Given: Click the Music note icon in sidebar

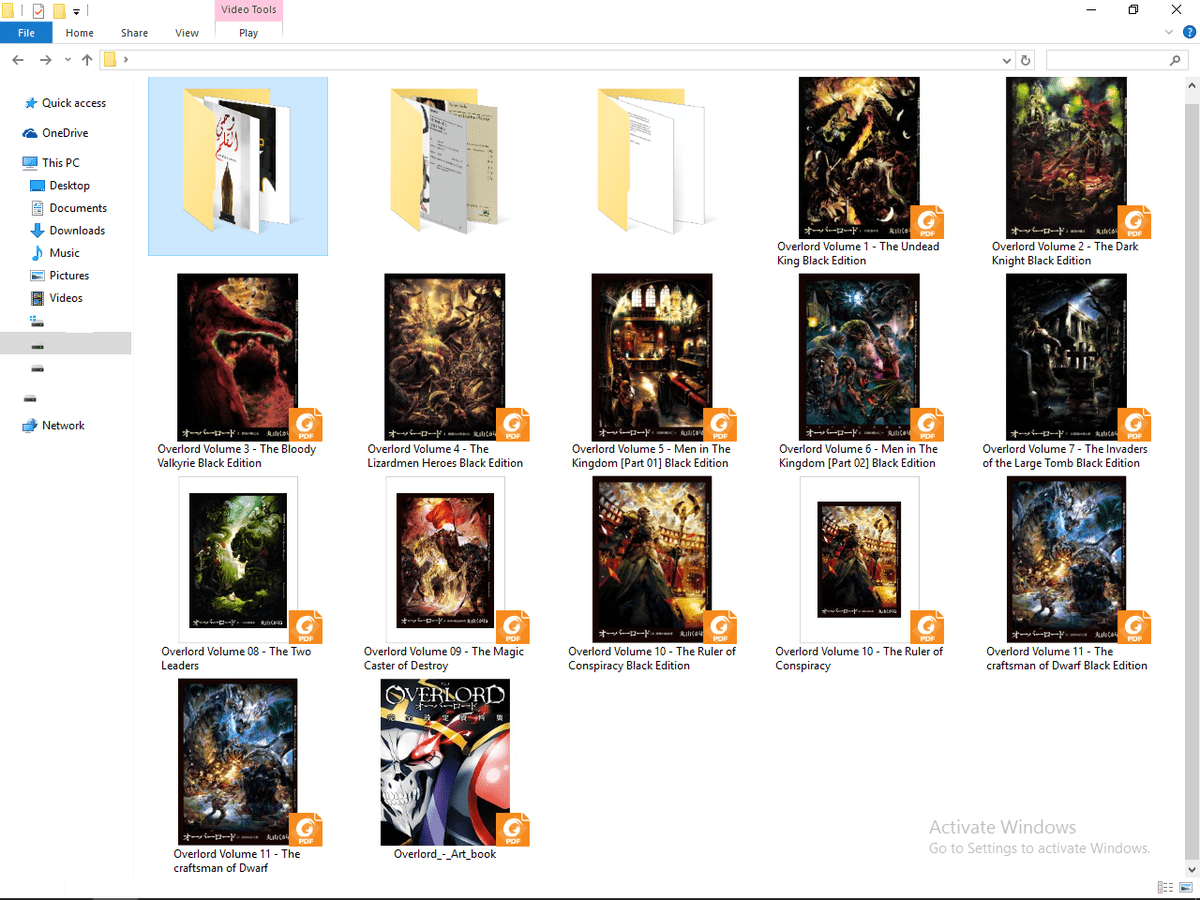Looking at the screenshot, I should pyautogui.click(x=38, y=253).
